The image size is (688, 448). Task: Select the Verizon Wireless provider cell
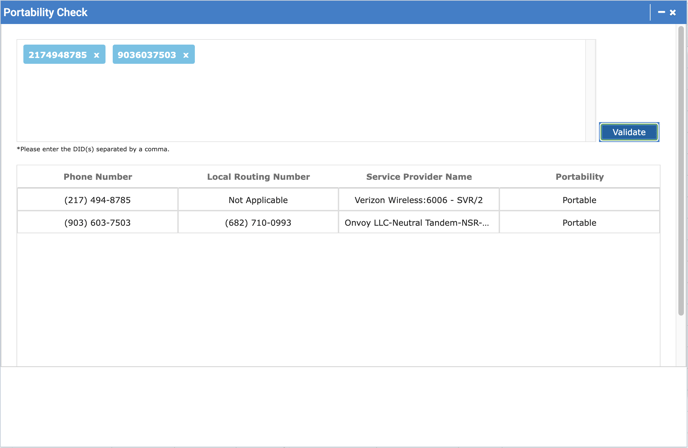[419, 200]
